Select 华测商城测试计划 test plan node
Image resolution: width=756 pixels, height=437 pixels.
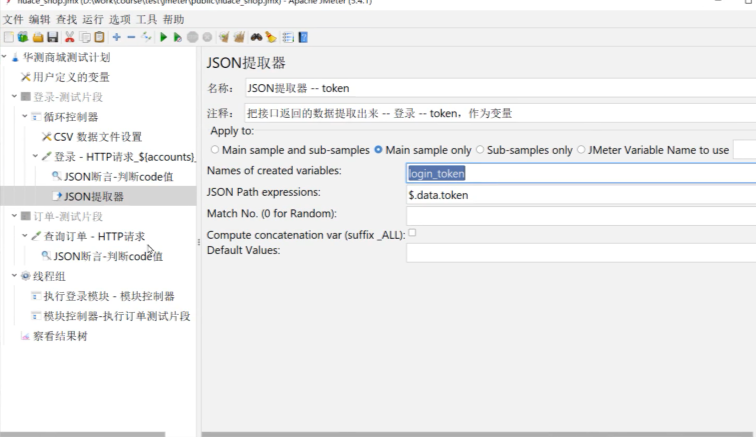pos(66,57)
